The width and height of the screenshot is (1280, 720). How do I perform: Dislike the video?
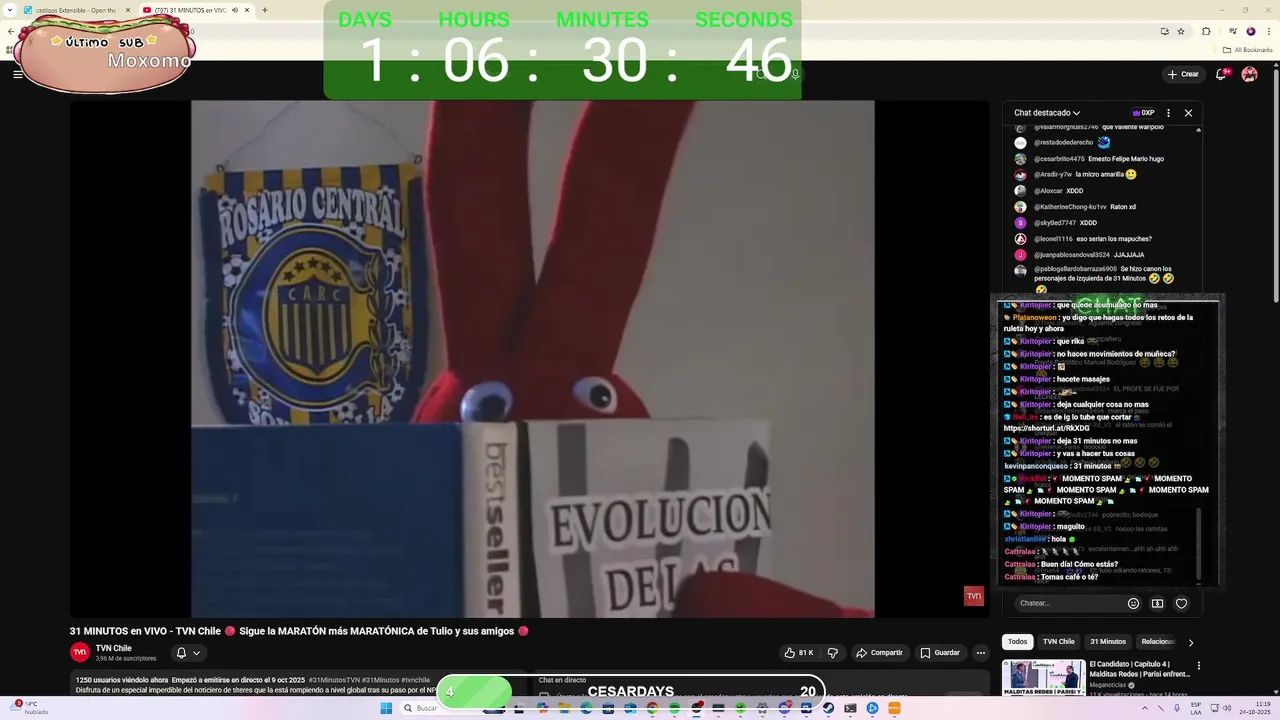click(832, 653)
